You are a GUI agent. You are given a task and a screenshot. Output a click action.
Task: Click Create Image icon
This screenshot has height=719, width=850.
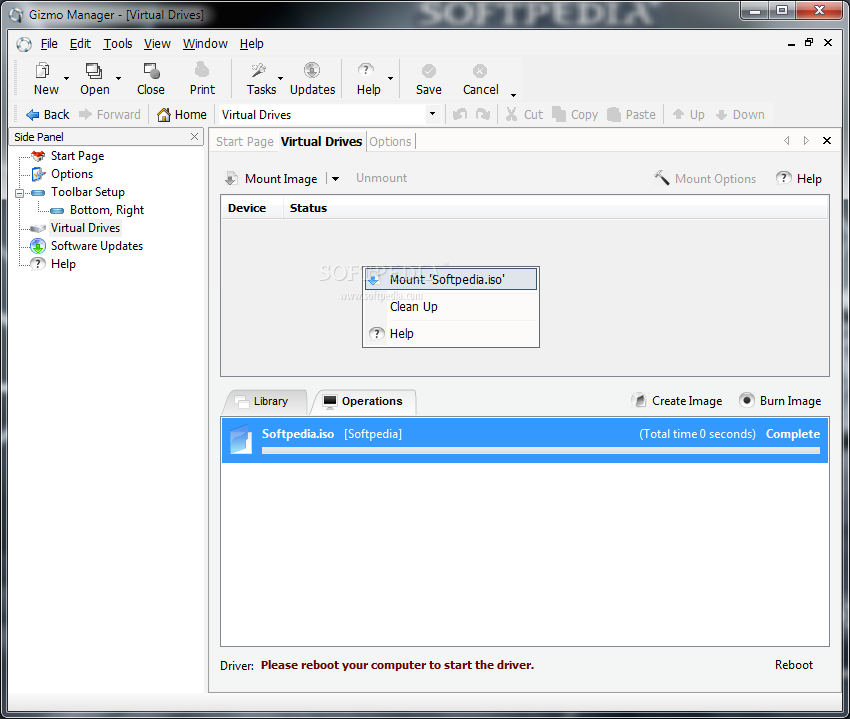coord(640,401)
